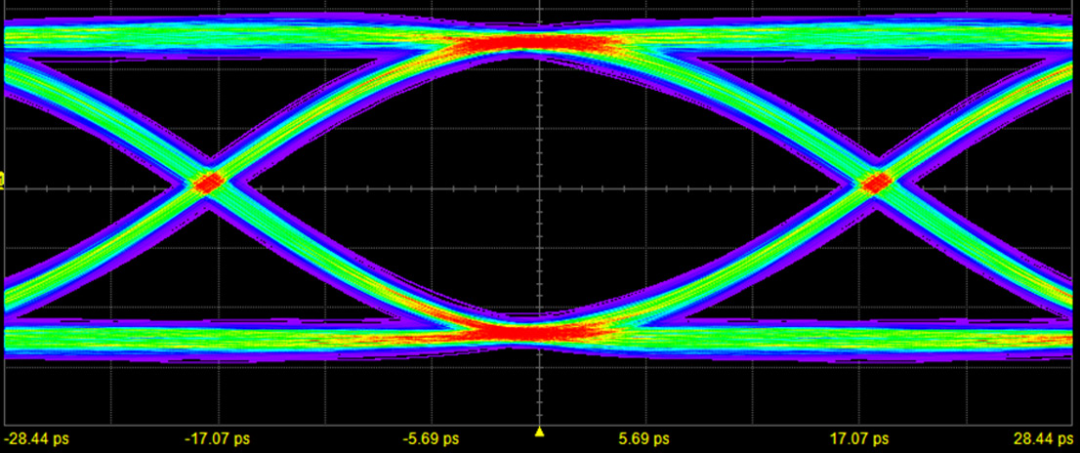Image resolution: width=1080 pixels, height=453 pixels.
Task: Click the 17.07 ps time axis label
Action: coord(859,439)
